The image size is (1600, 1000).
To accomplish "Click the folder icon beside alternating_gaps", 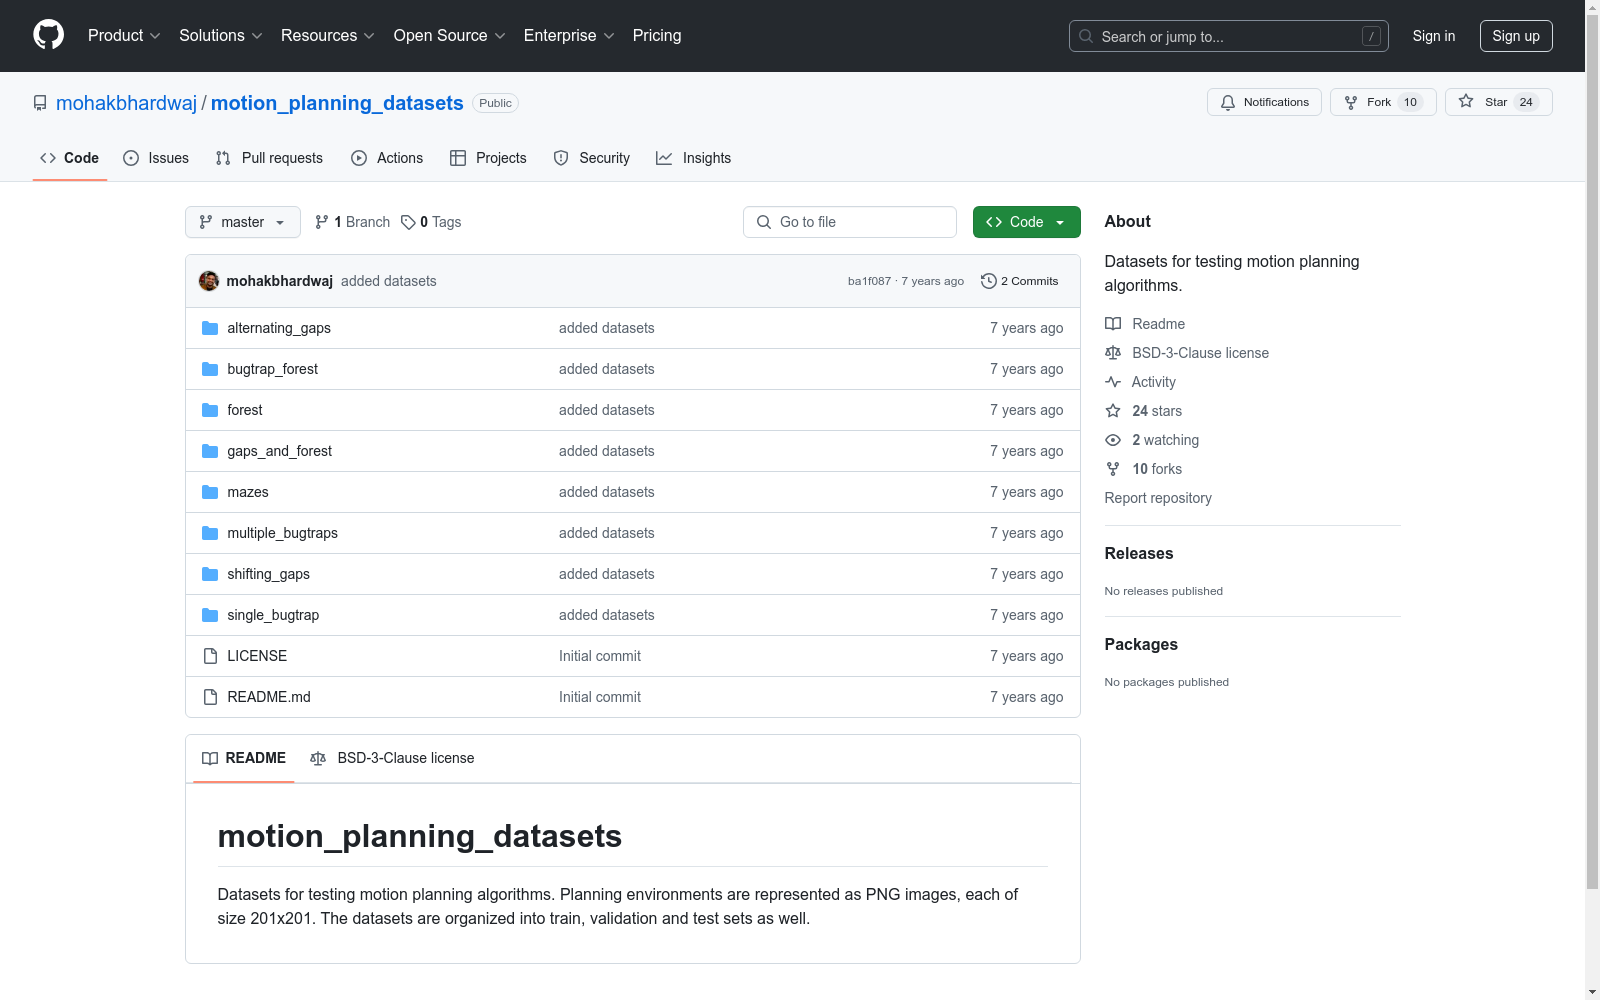I will coord(210,328).
